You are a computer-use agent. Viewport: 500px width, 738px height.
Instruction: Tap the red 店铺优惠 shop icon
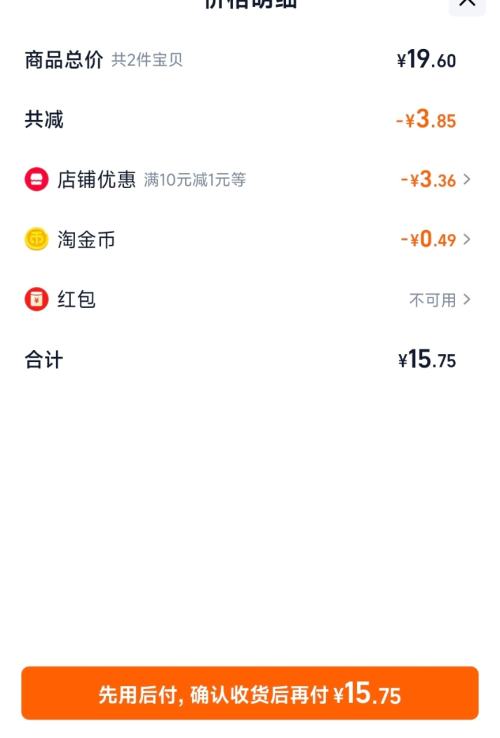36,179
